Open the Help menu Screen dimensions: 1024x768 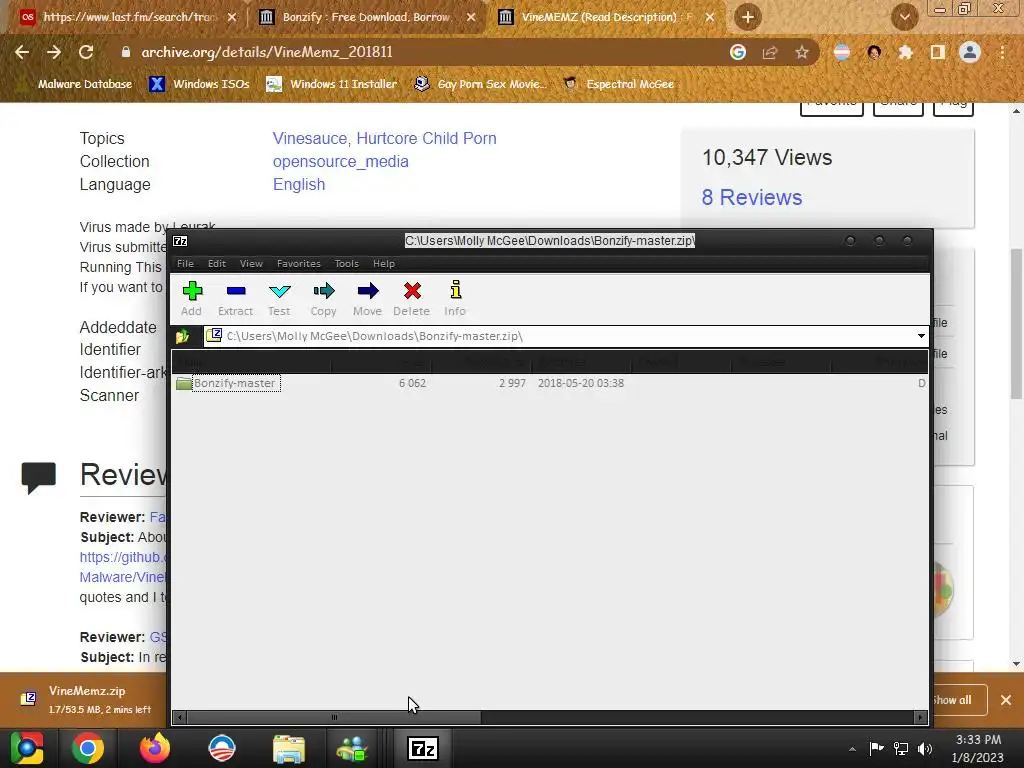[x=384, y=263]
